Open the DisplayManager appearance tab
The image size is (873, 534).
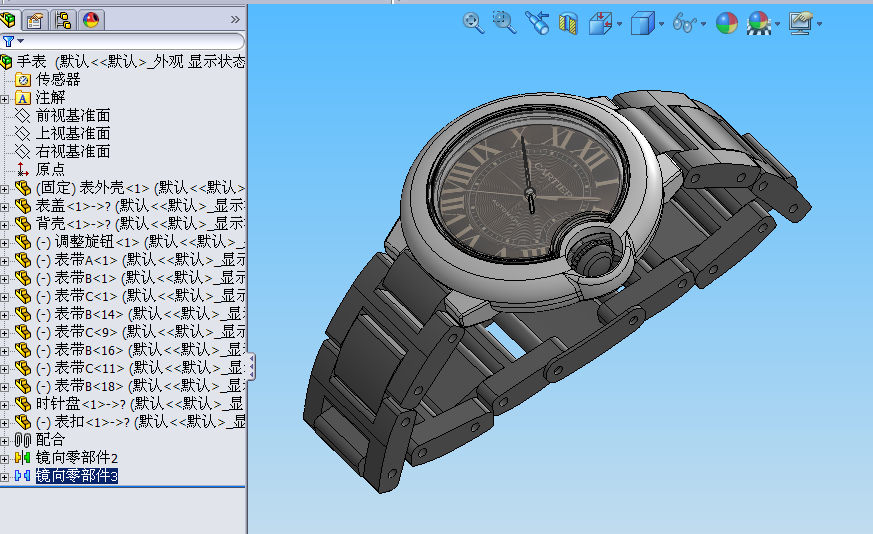coord(91,21)
